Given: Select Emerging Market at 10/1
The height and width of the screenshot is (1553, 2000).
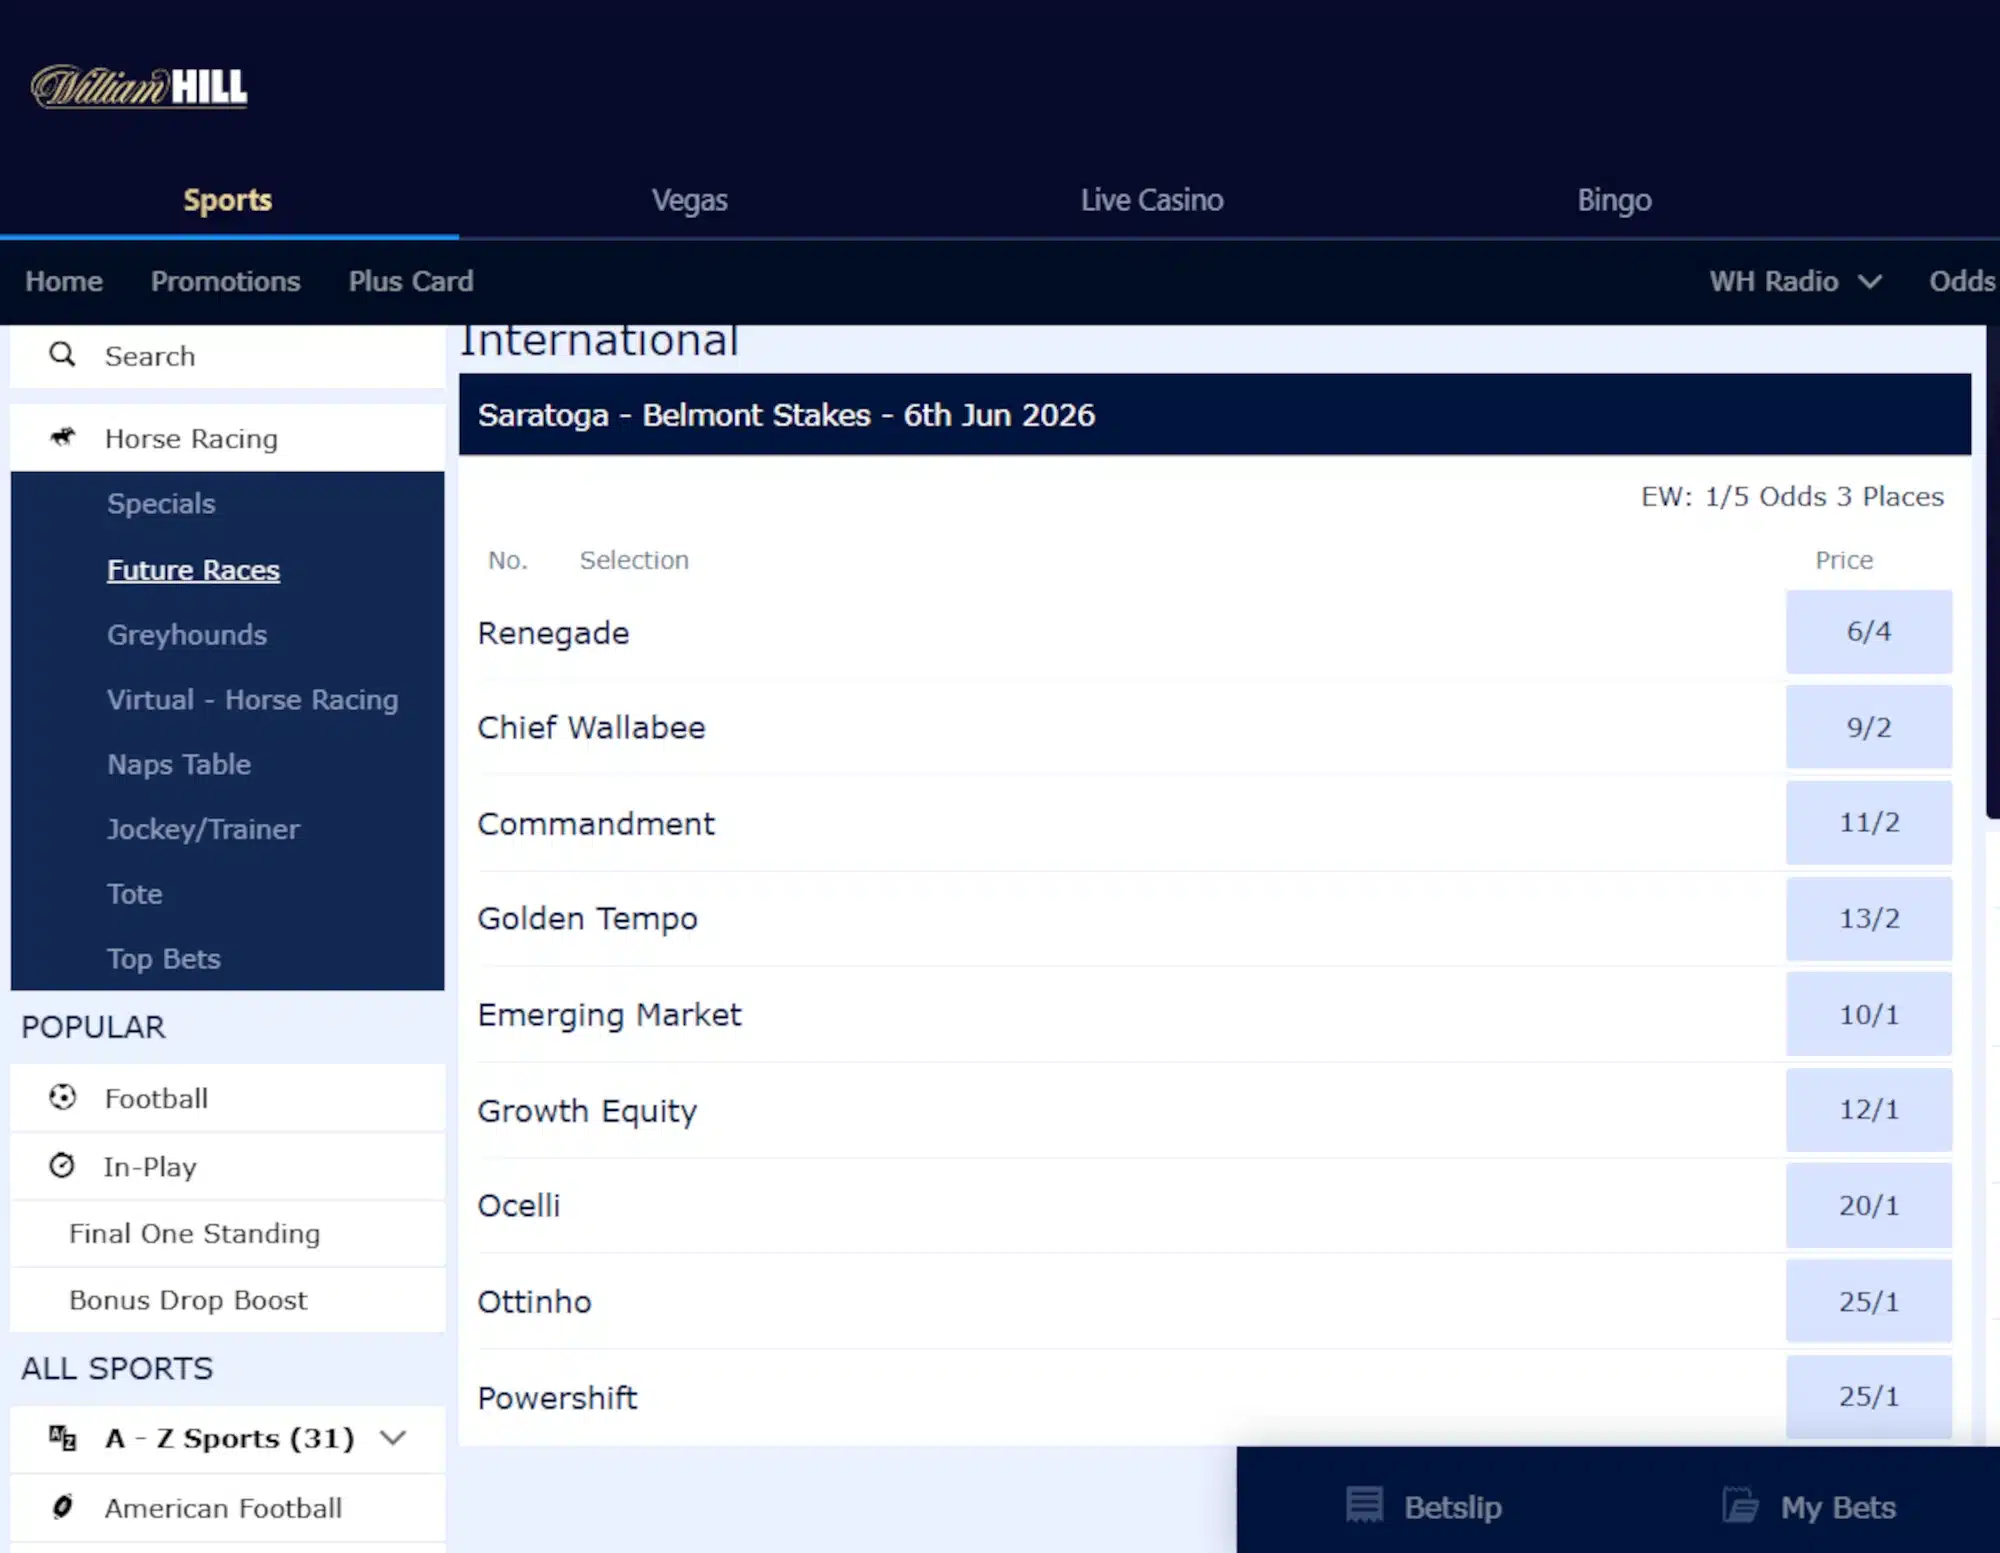Looking at the screenshot, I should (x=1868, y=1014).
